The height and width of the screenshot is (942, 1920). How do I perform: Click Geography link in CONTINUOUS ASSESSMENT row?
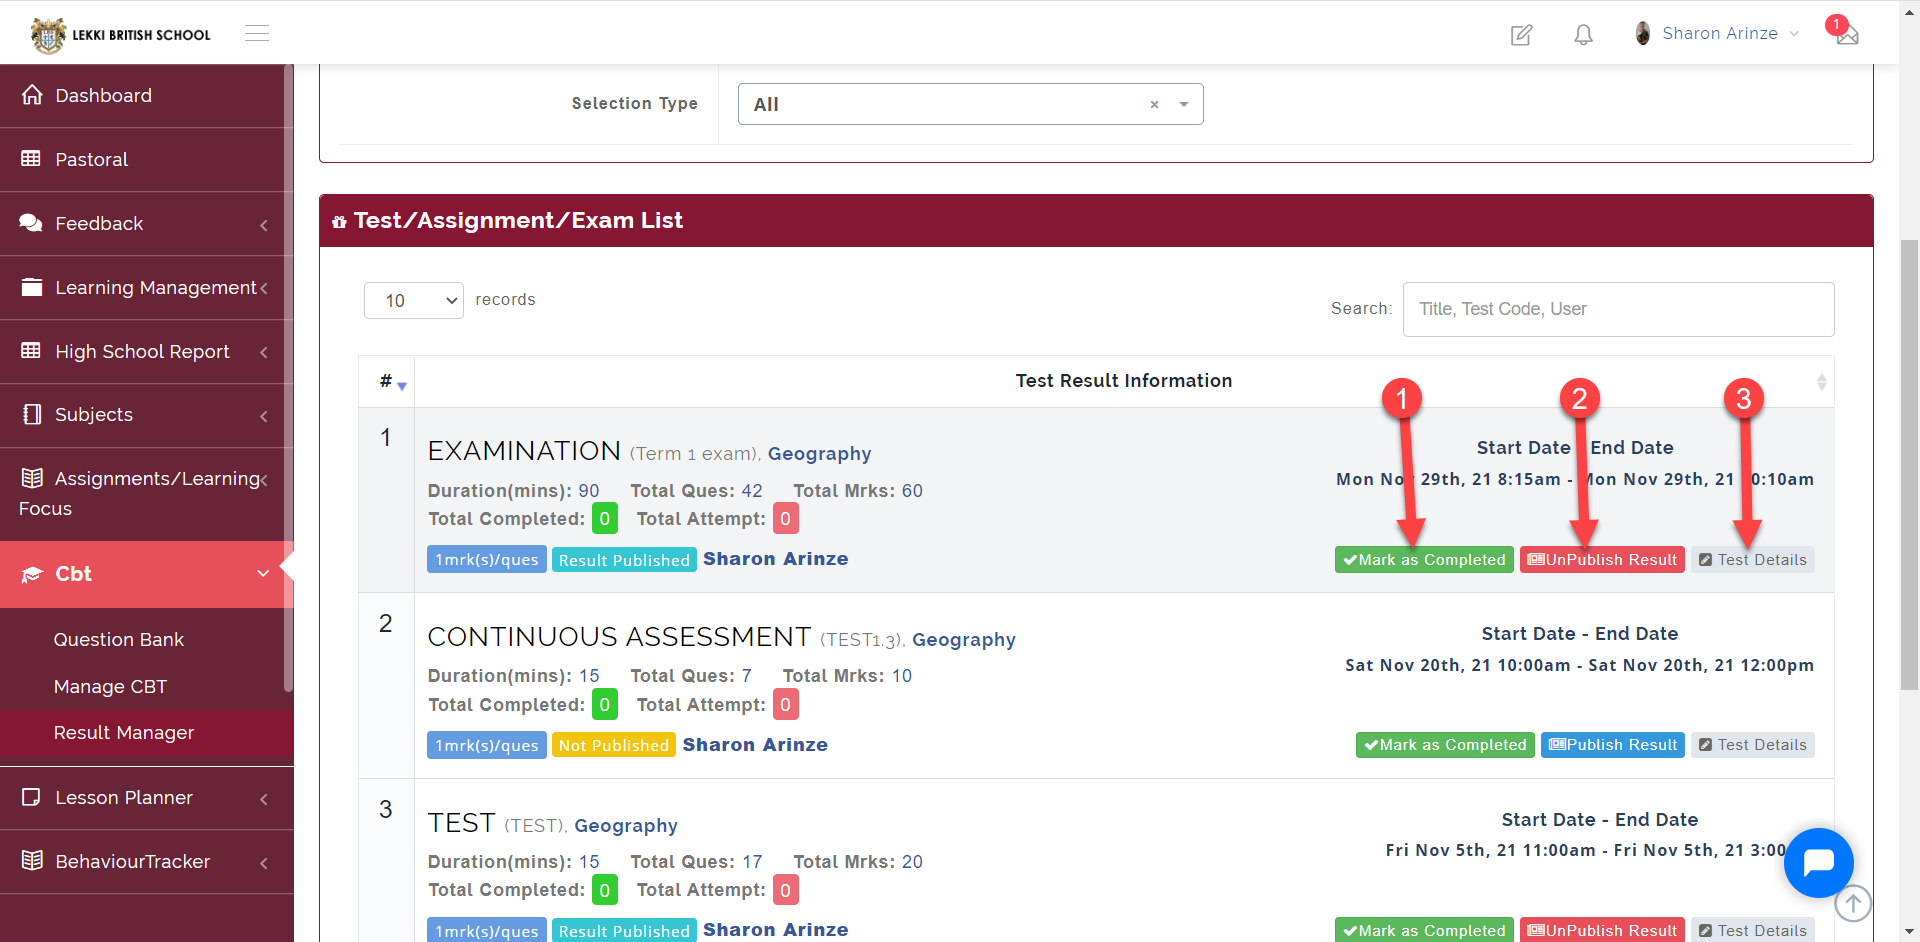tap(963, 640)
